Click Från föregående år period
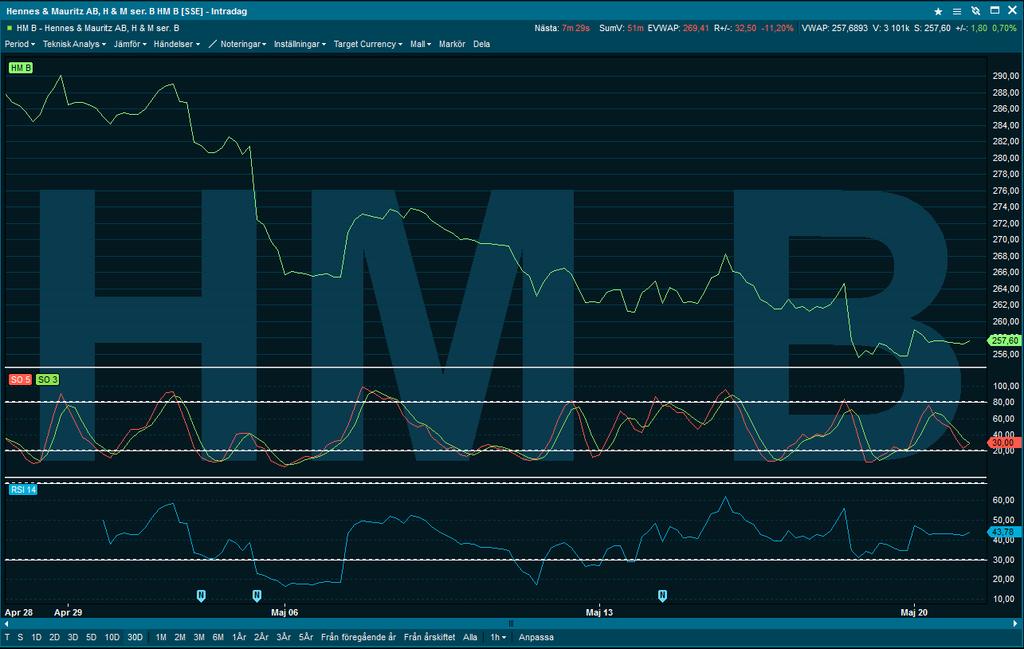This screenshot has height=649, width=1024. coord(359,637)
